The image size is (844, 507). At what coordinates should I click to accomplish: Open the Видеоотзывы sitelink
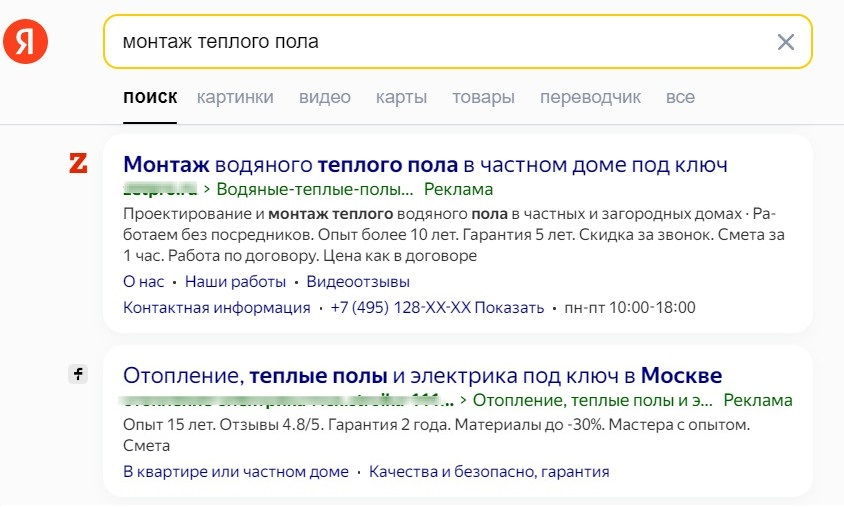click(358, 282)
